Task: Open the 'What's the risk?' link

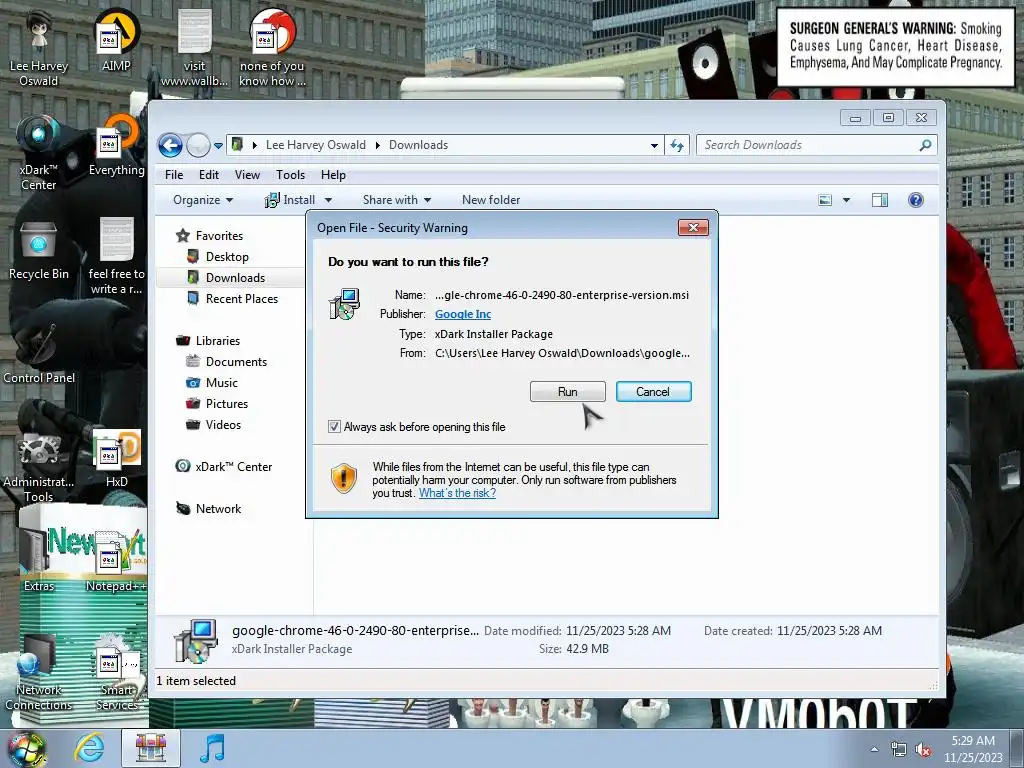Action: [457, 493]
